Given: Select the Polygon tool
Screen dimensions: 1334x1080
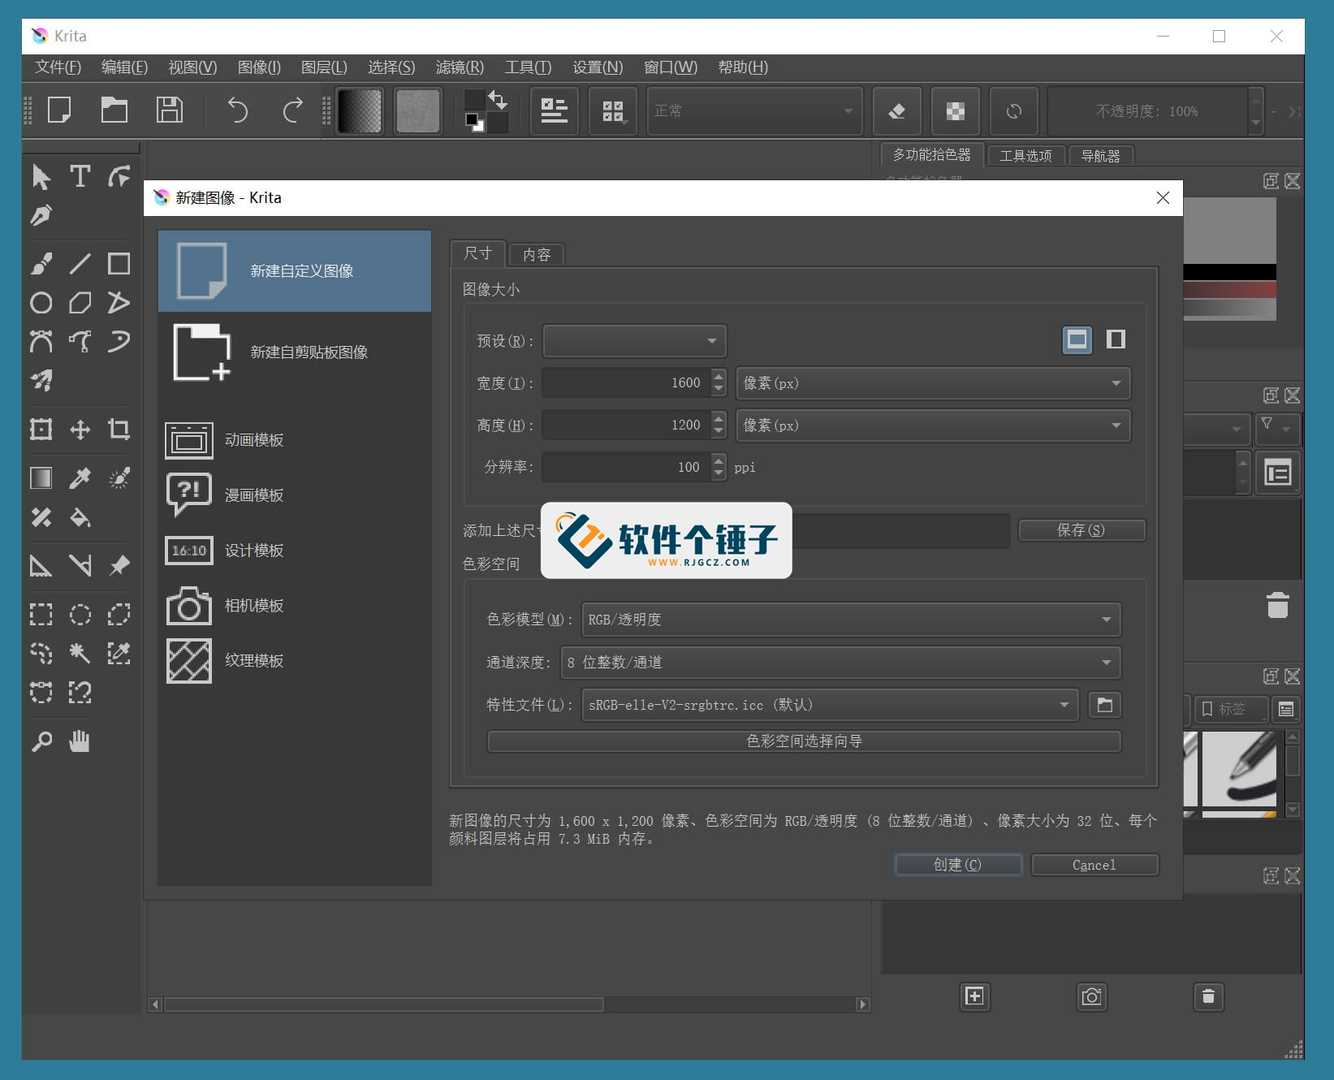Looking at the screenshot, I should point(80,303).
